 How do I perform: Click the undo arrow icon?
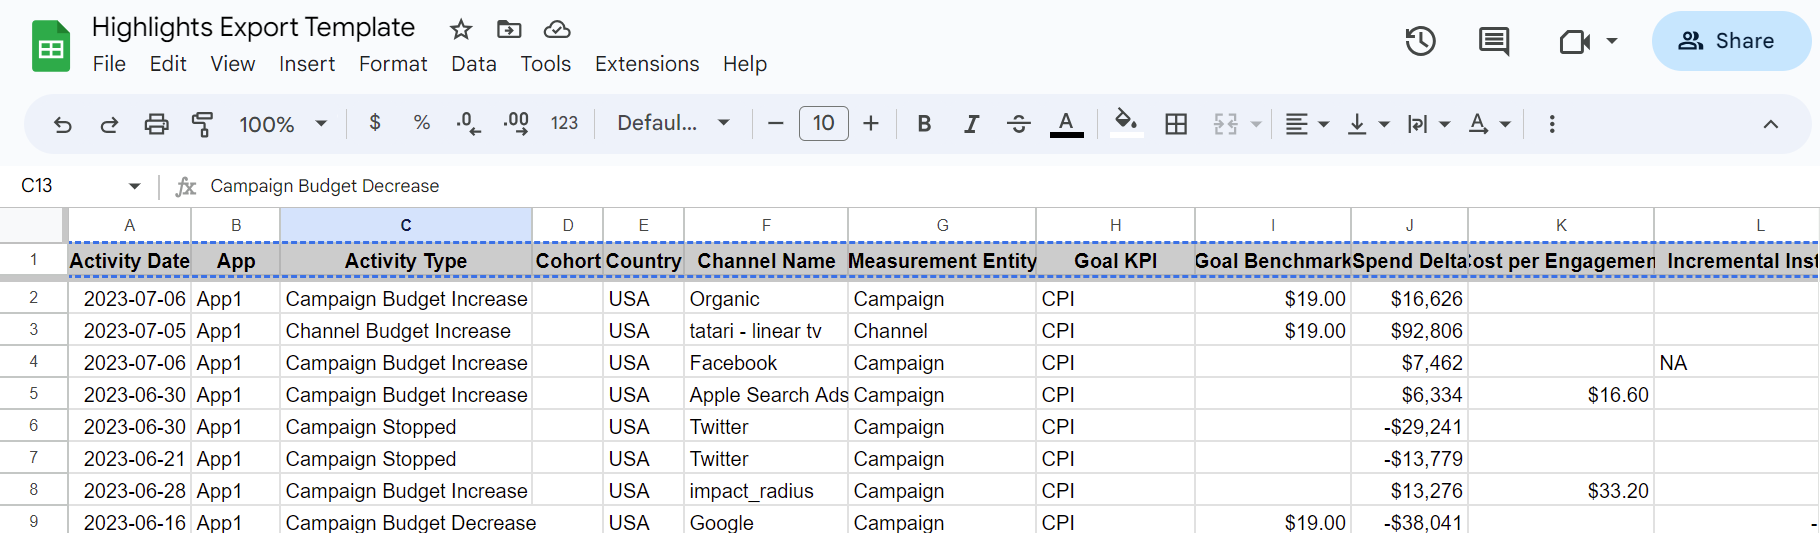coord(63,124)
